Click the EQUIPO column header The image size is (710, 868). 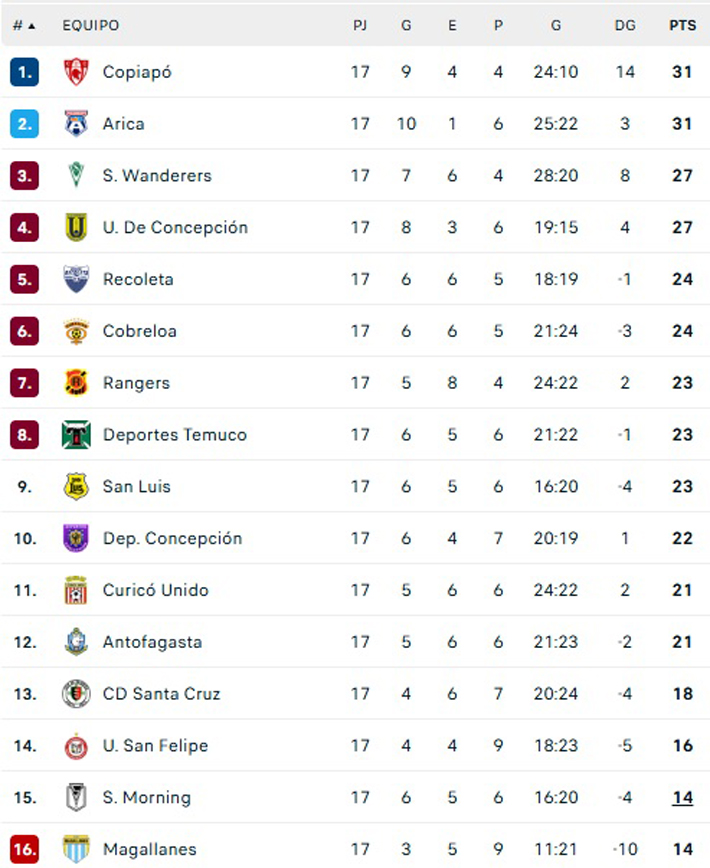[x=91, y=25]
